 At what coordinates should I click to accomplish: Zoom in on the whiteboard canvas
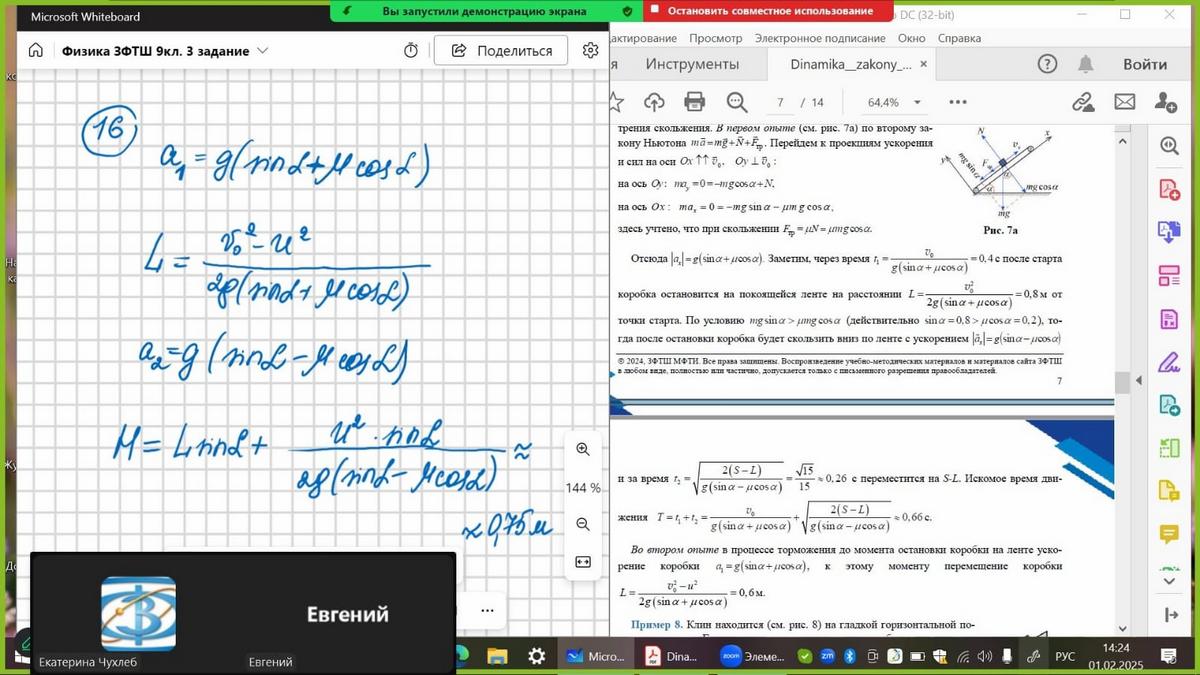point(583,450)
